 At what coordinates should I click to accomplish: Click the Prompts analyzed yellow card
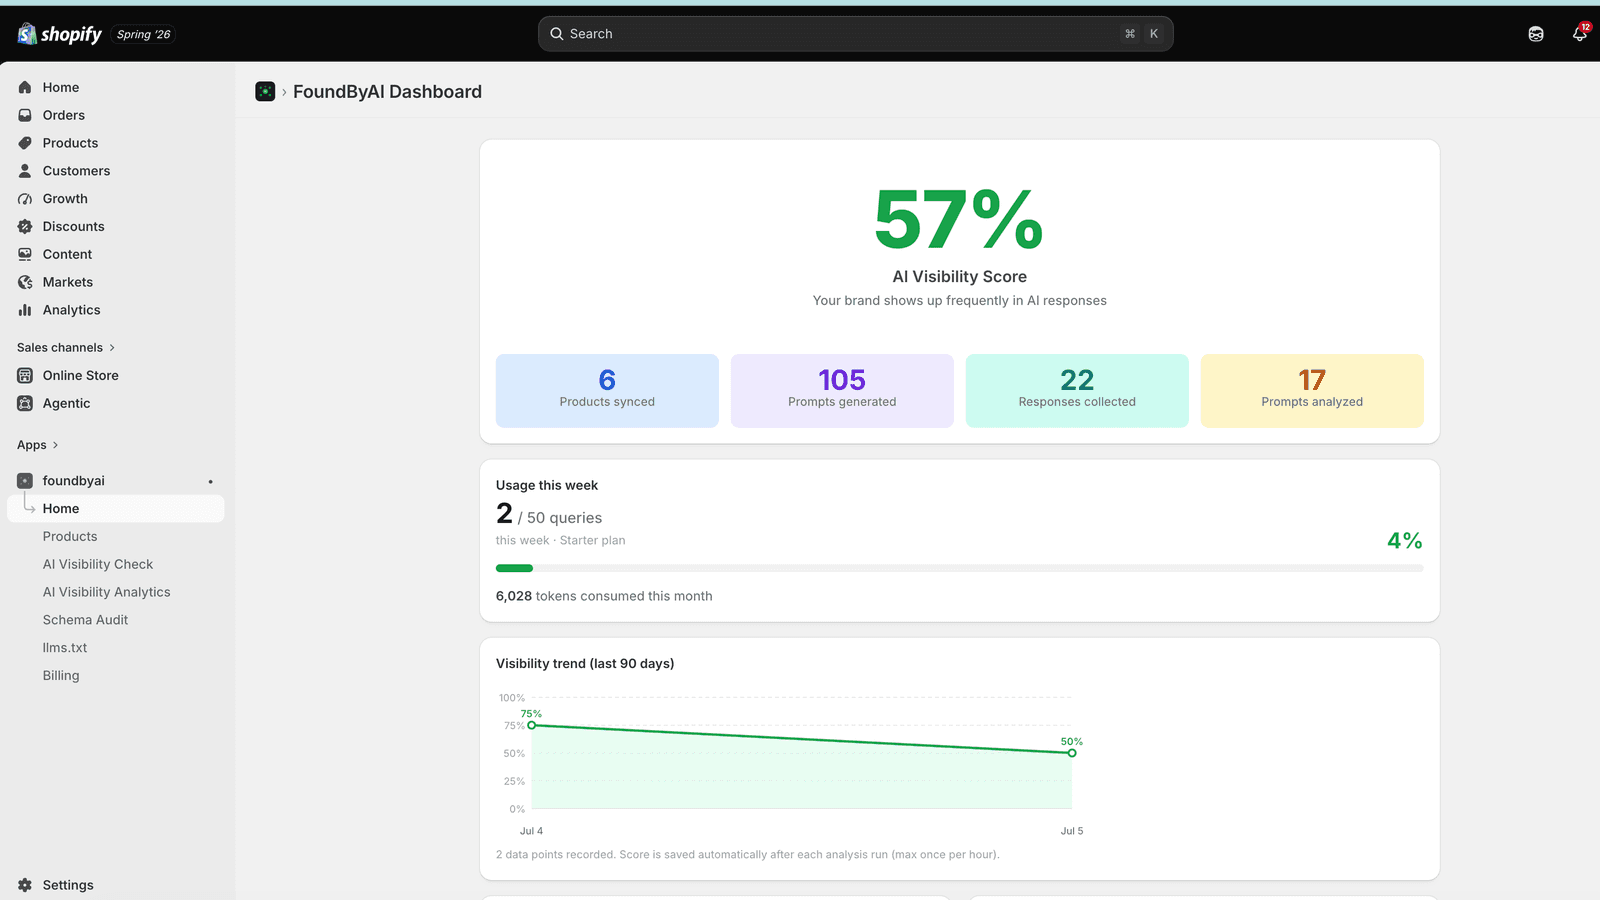pyautogui.click(x=1312, y=391)
